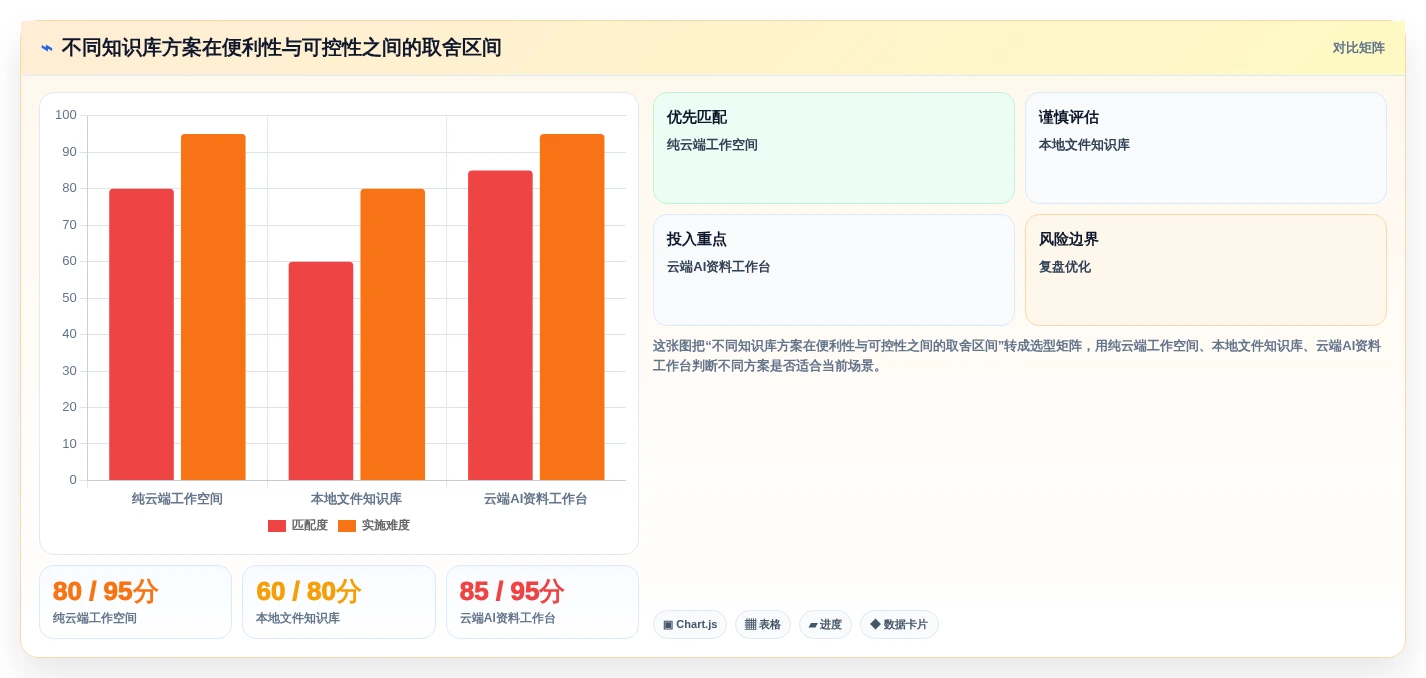Viewport: 1426px width, 678px height.
Task: Toggle the 实施难度 legend item
Action: point(374,525)
